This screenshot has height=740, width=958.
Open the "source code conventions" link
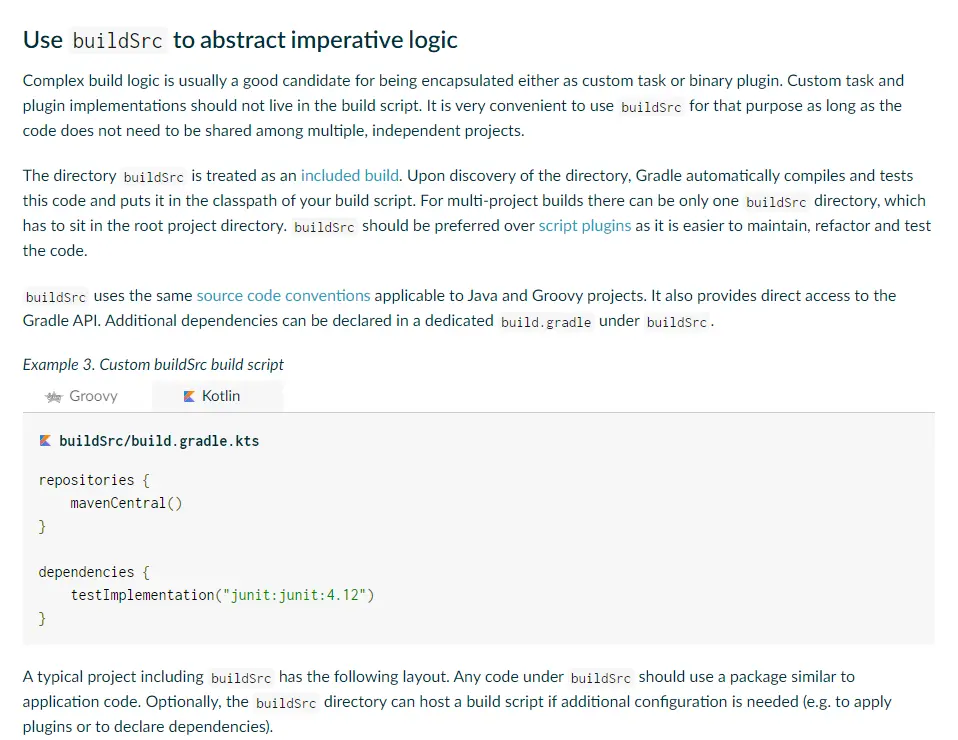[x=283, y=296]
